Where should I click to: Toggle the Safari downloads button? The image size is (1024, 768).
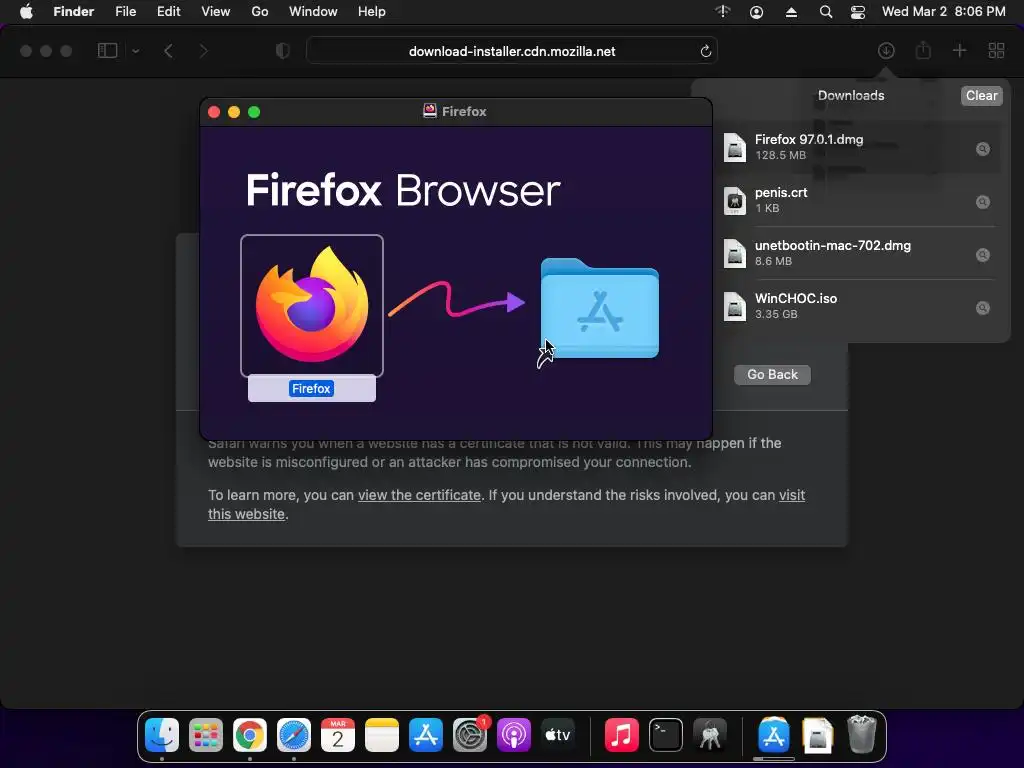886,50
